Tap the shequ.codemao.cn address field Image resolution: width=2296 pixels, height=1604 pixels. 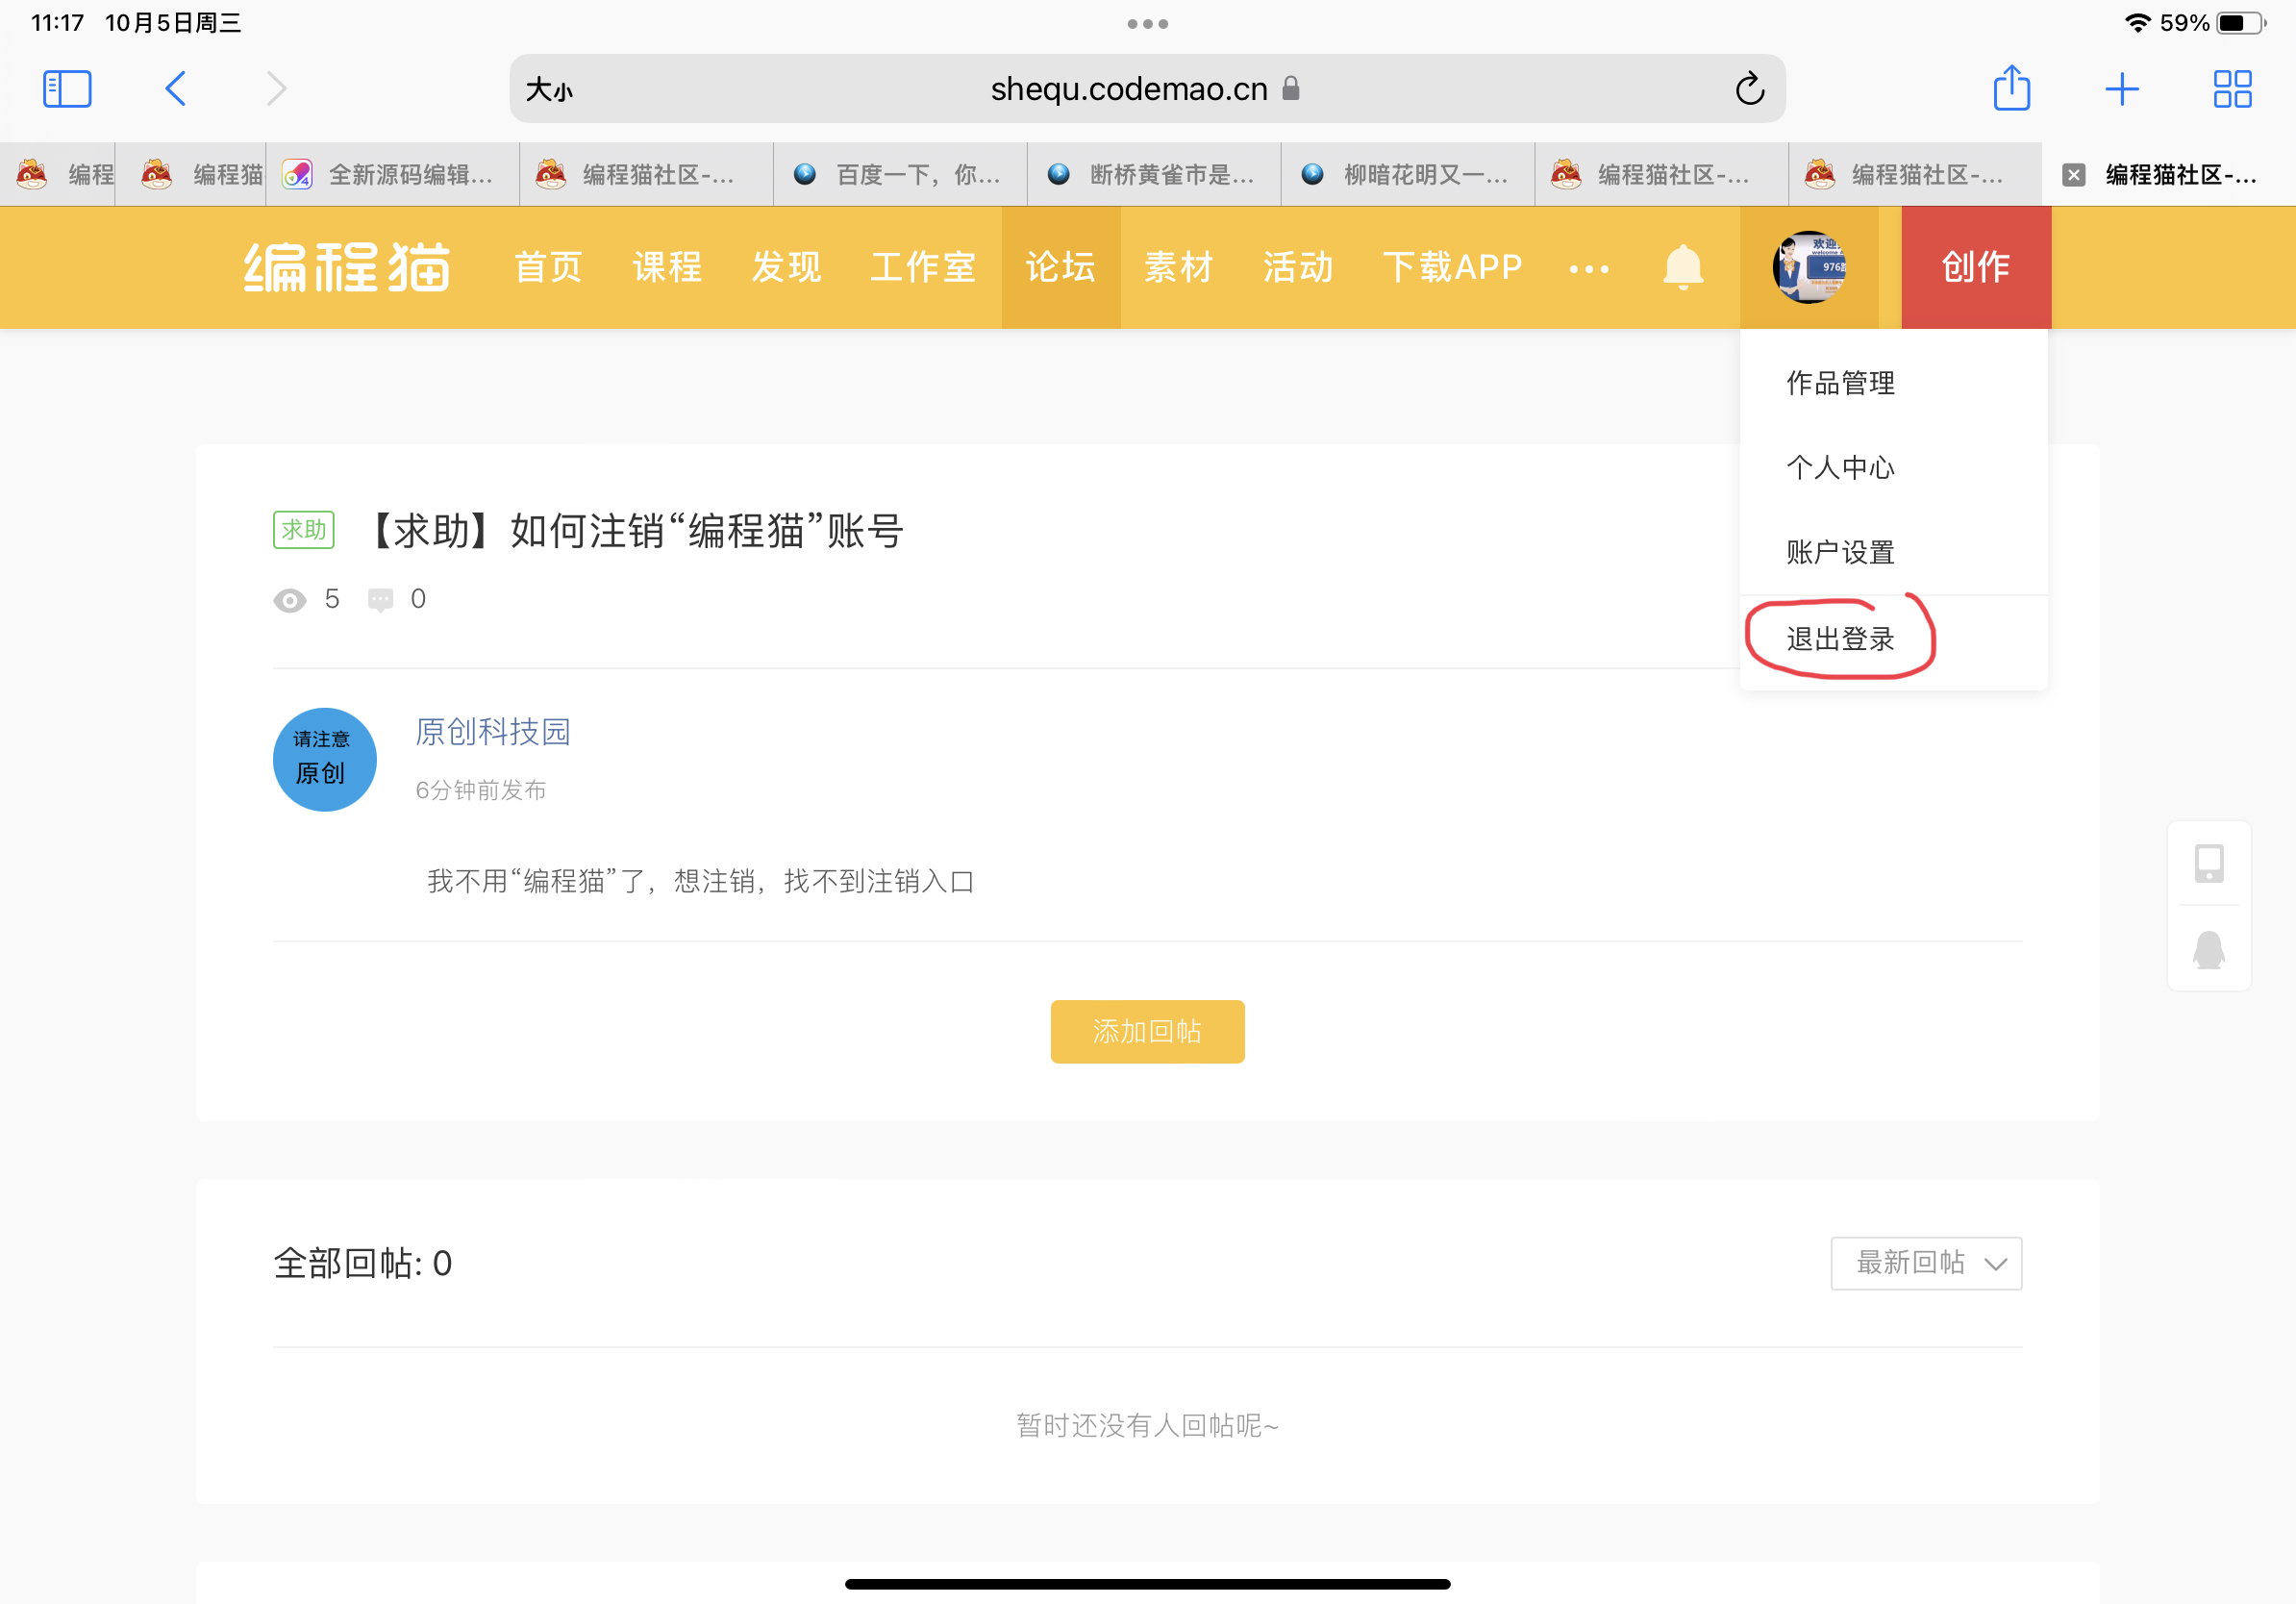tap(1147, 89)
